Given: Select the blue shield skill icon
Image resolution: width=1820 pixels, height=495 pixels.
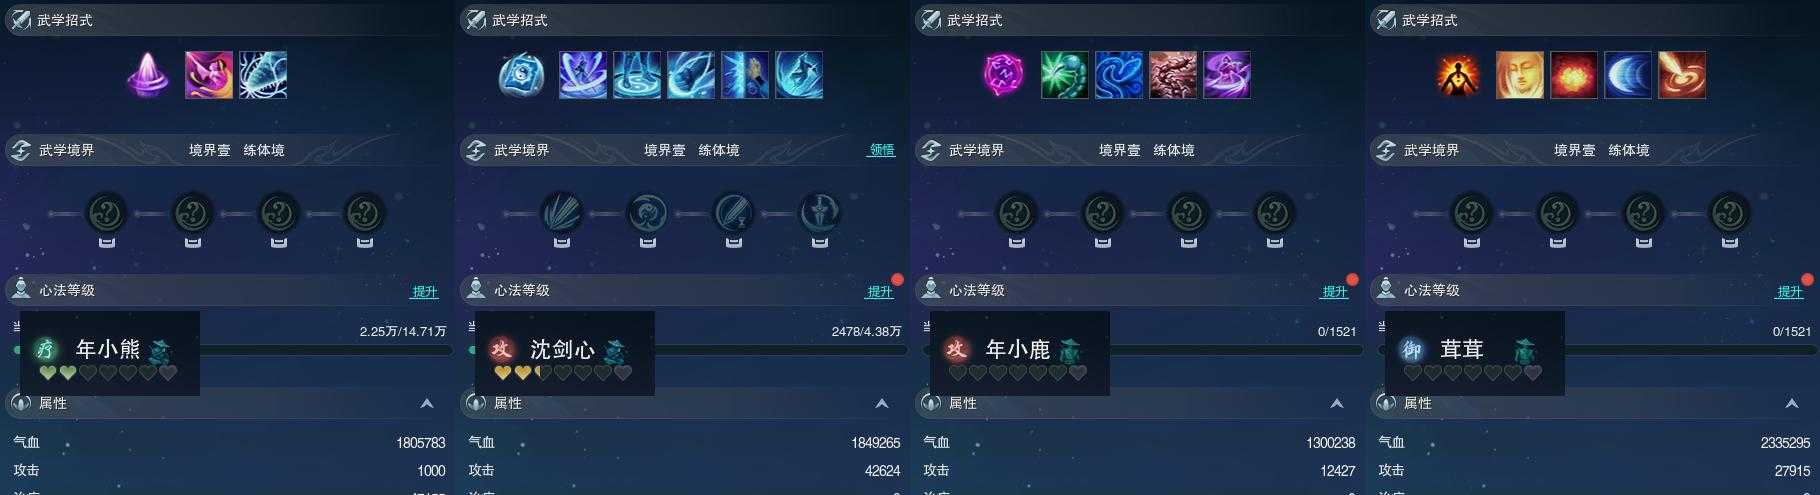Looking at the screenshot, I should click(521, 75).
